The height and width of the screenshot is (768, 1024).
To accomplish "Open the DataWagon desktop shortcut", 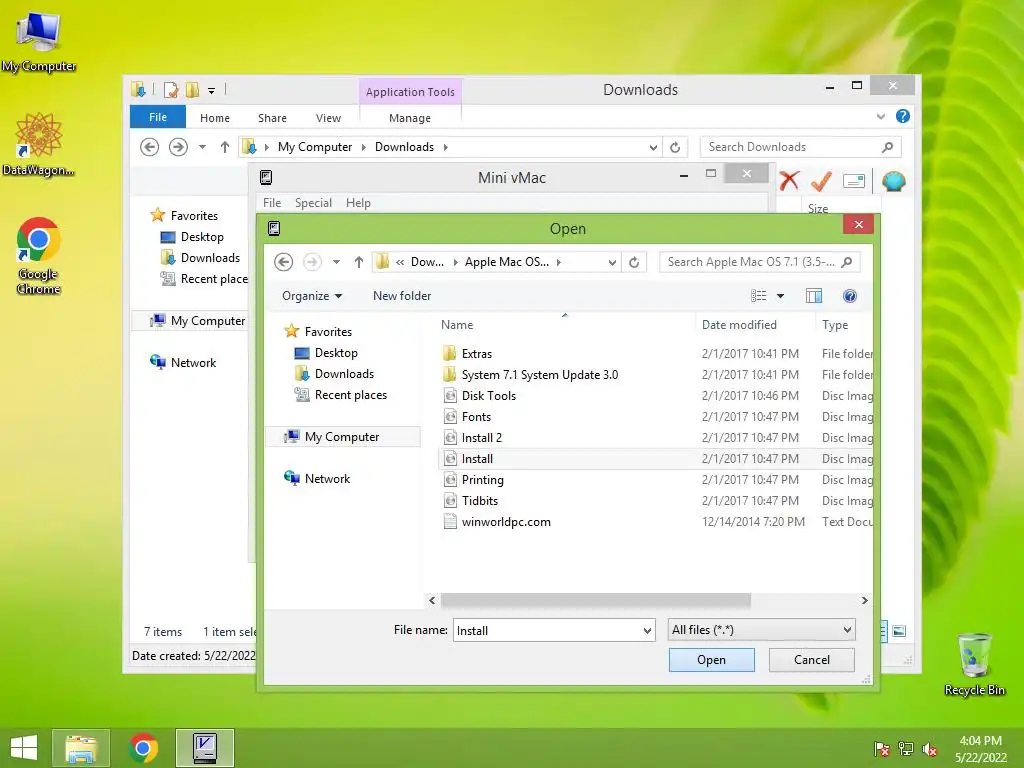I will click(39, 144).
